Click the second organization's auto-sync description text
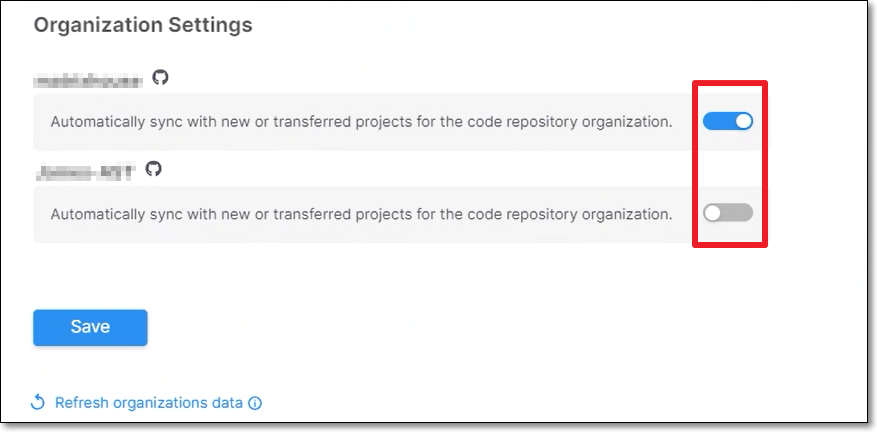Viewport: 877px width, 432px height. (x=361, y=214)
